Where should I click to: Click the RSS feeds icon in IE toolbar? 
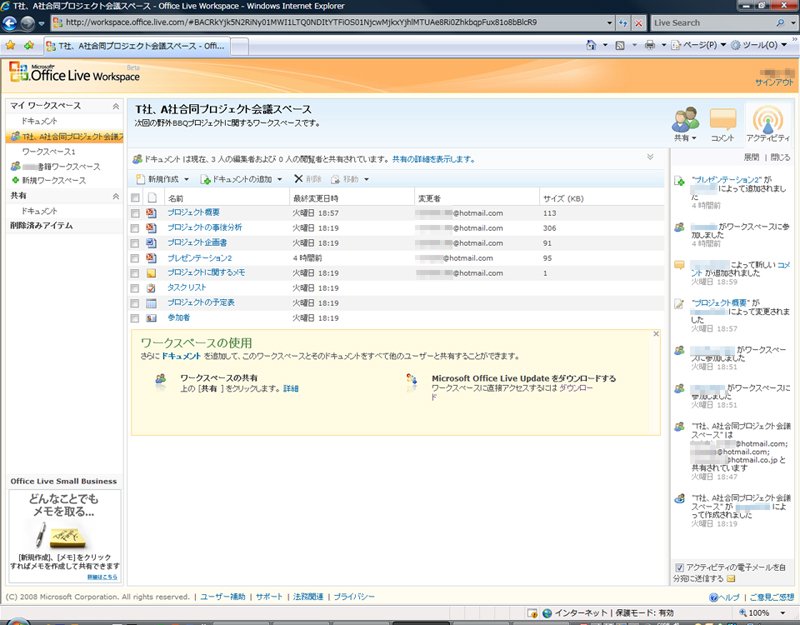620,45
